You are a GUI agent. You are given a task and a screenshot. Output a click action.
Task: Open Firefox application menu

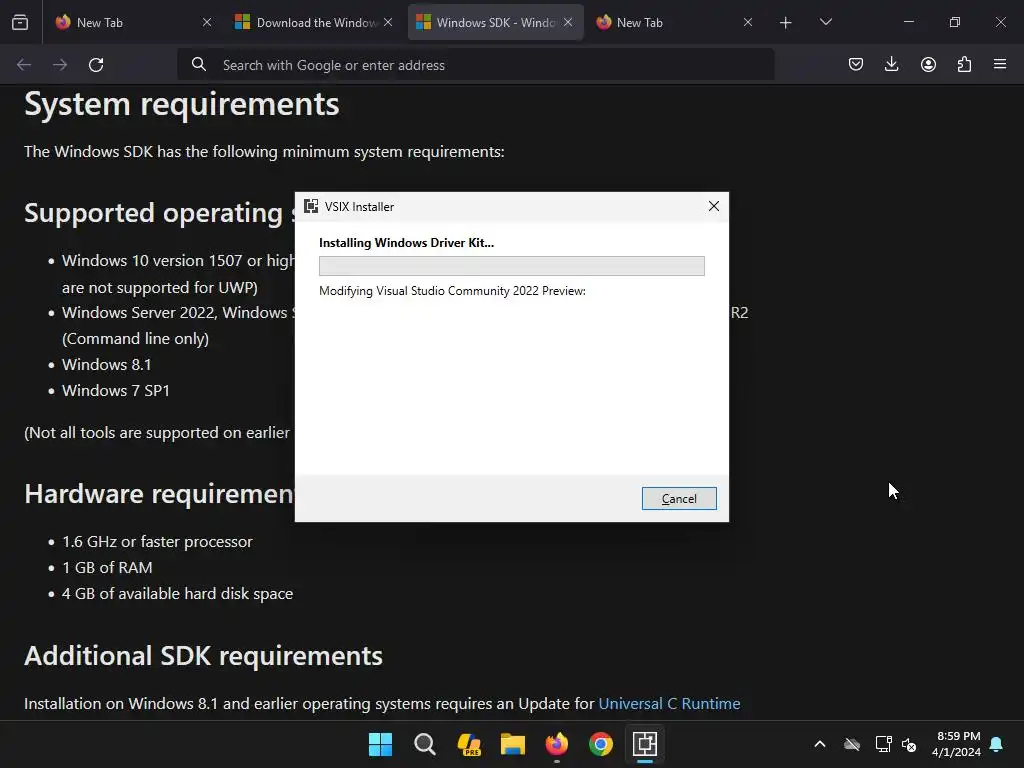pyautogui.click(x=1000, y=64)
